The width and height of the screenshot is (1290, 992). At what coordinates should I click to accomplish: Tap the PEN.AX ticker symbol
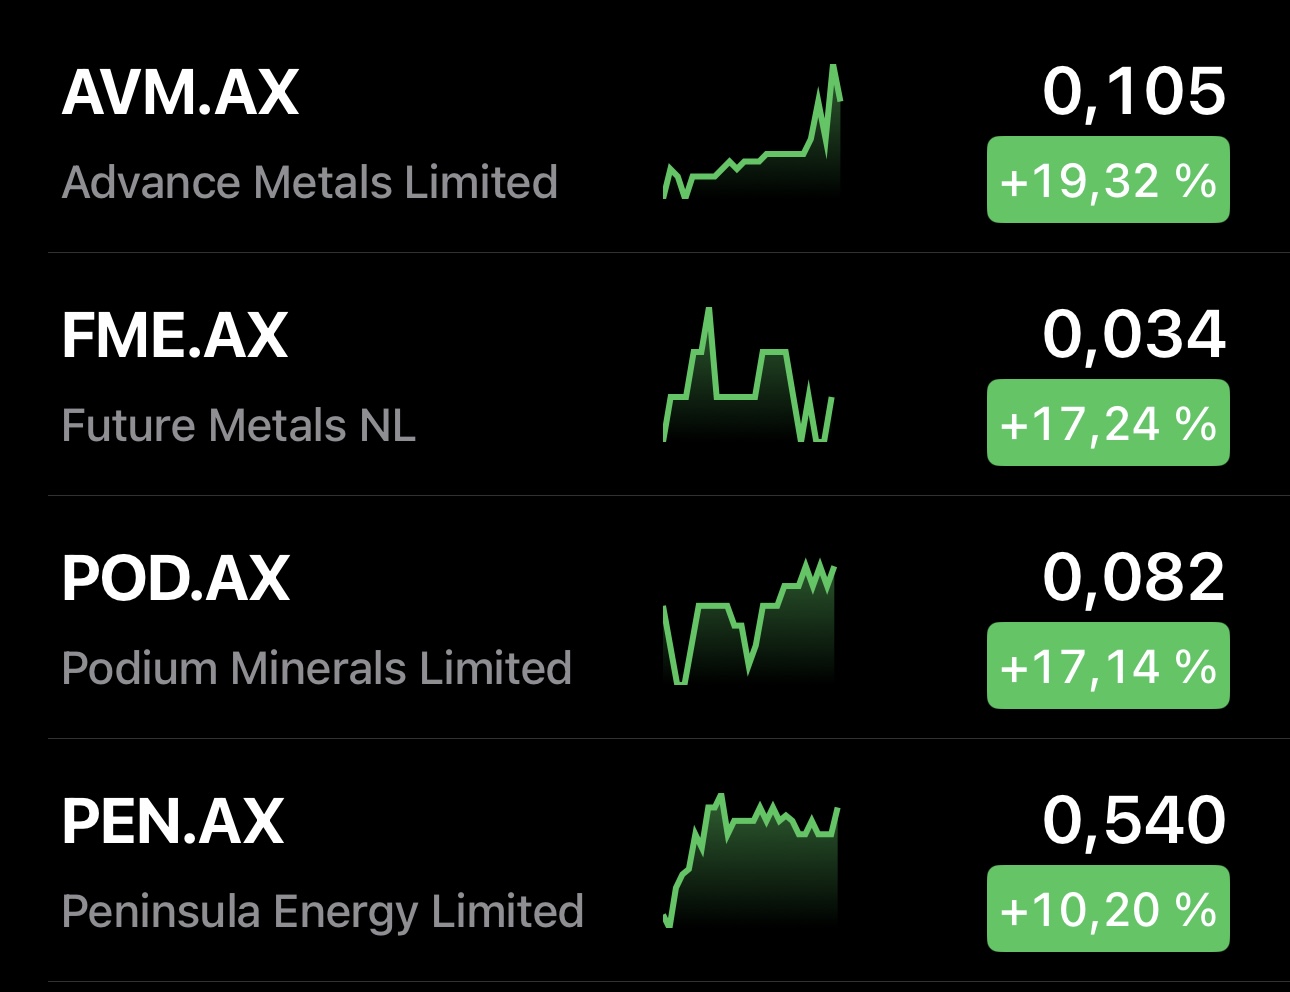tap(173, 821)
